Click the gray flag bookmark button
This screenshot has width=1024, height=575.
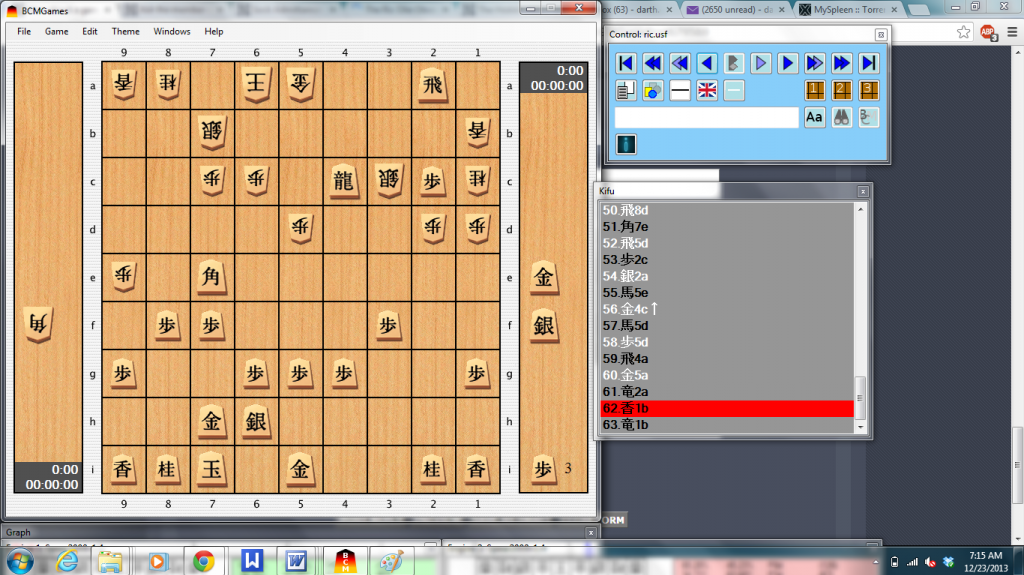point(733,63)
